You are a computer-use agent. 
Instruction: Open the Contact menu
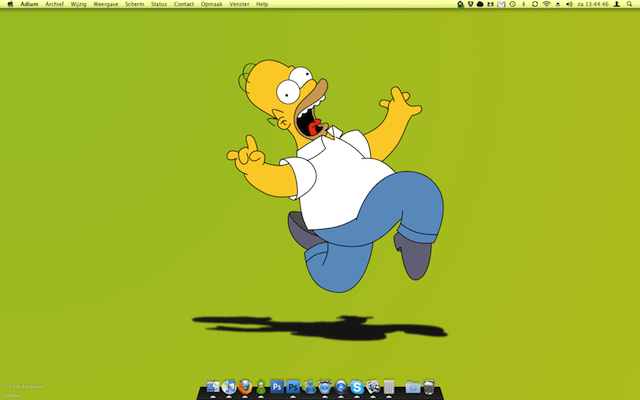click(184, 4)
